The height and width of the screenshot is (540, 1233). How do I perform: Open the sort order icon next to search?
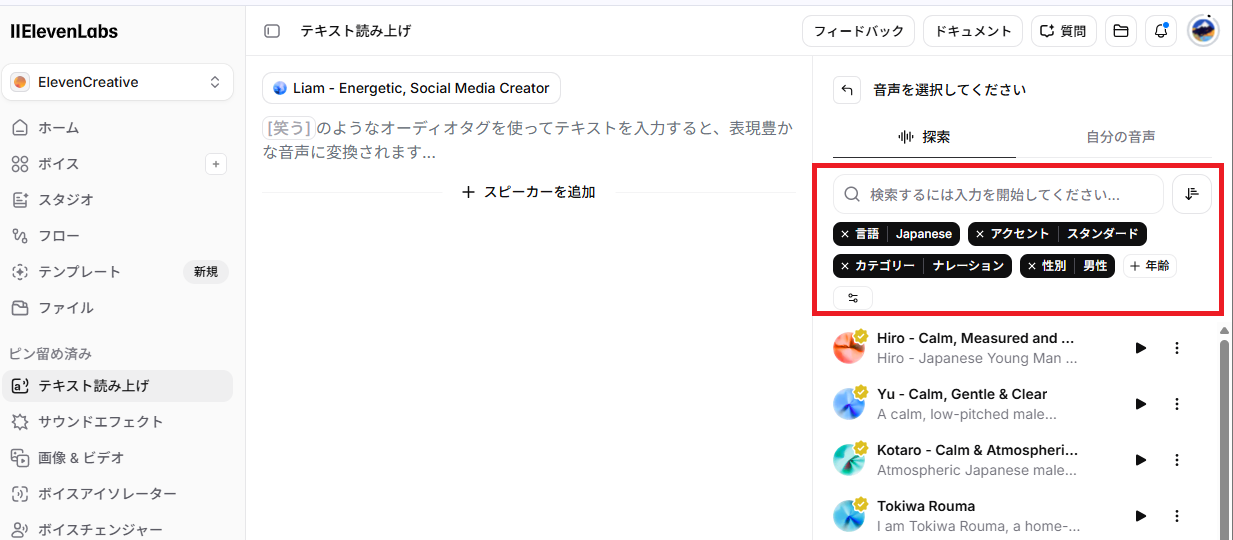tap(1192, 194)
